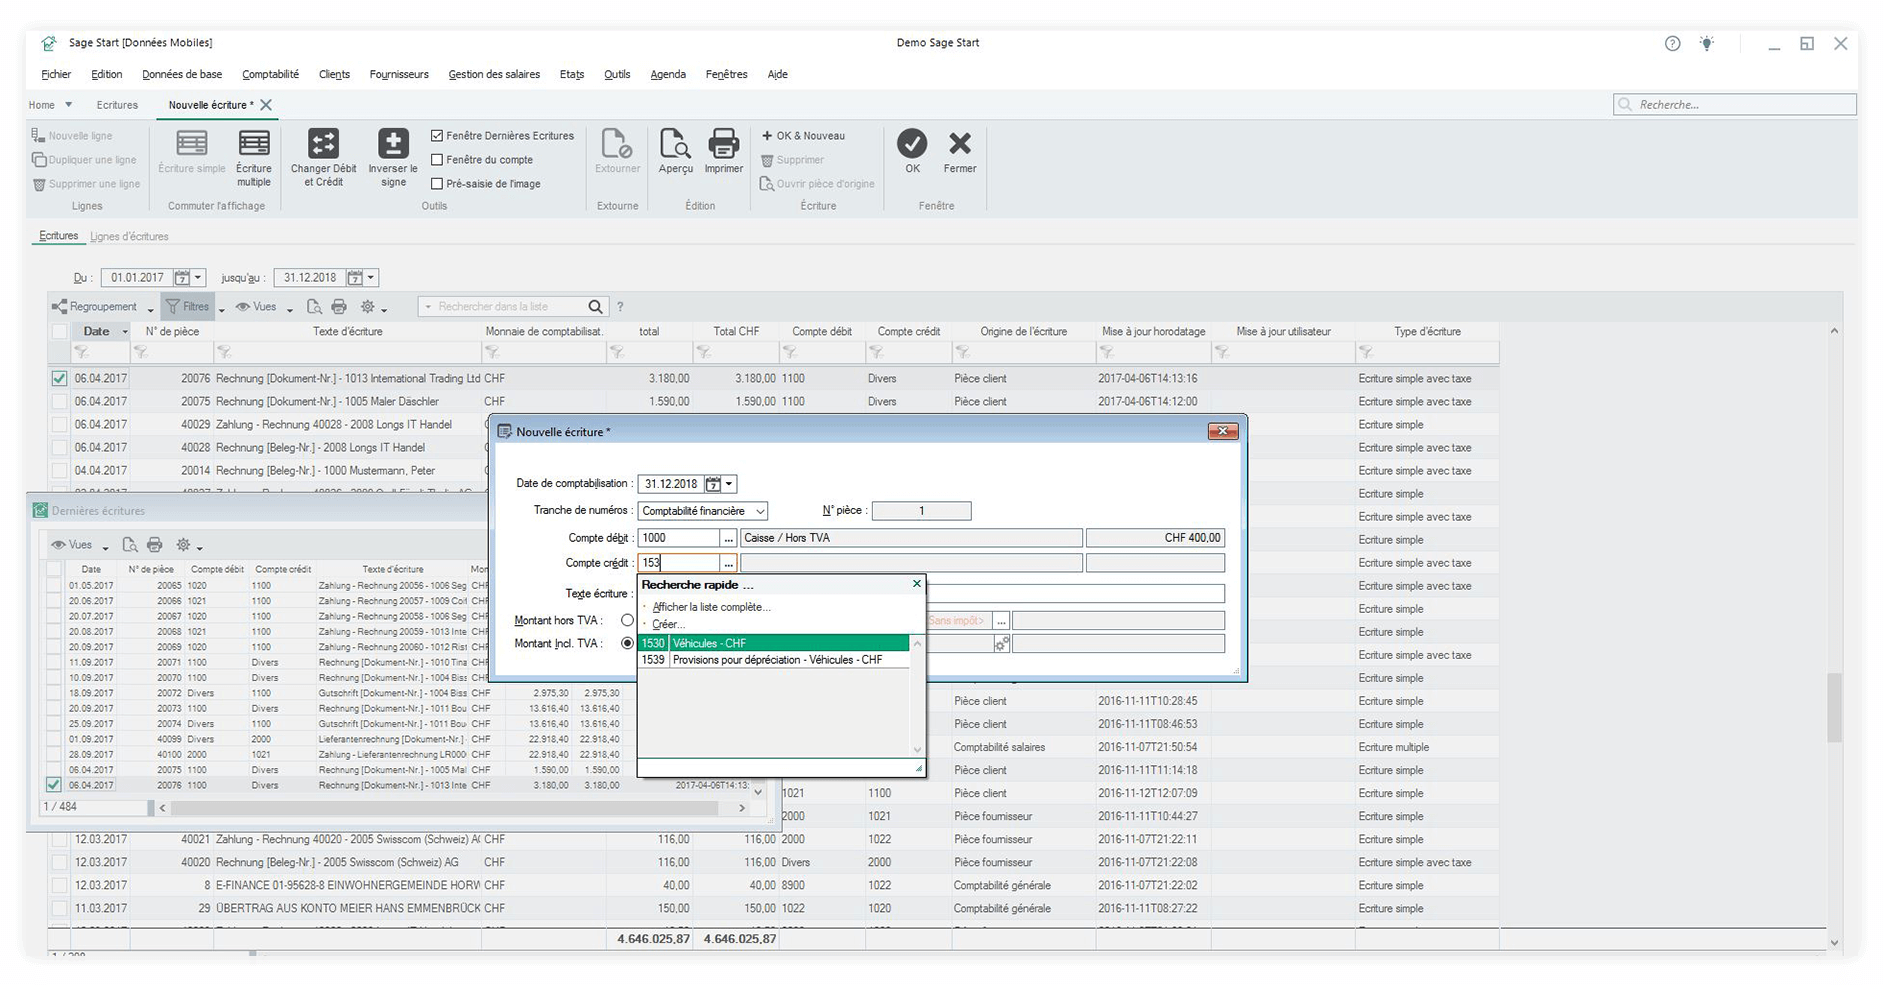Open Date de comptabilisation dropdown arrow
The image size is (1884, 985).
[730, 484]
